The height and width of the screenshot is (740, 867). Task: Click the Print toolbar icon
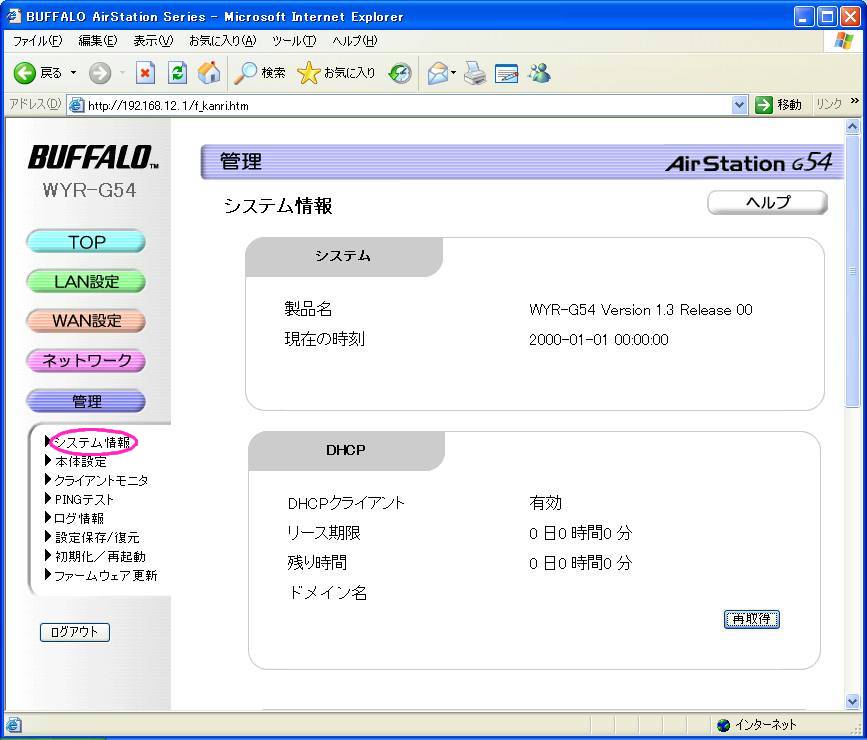tap(474, 73)
